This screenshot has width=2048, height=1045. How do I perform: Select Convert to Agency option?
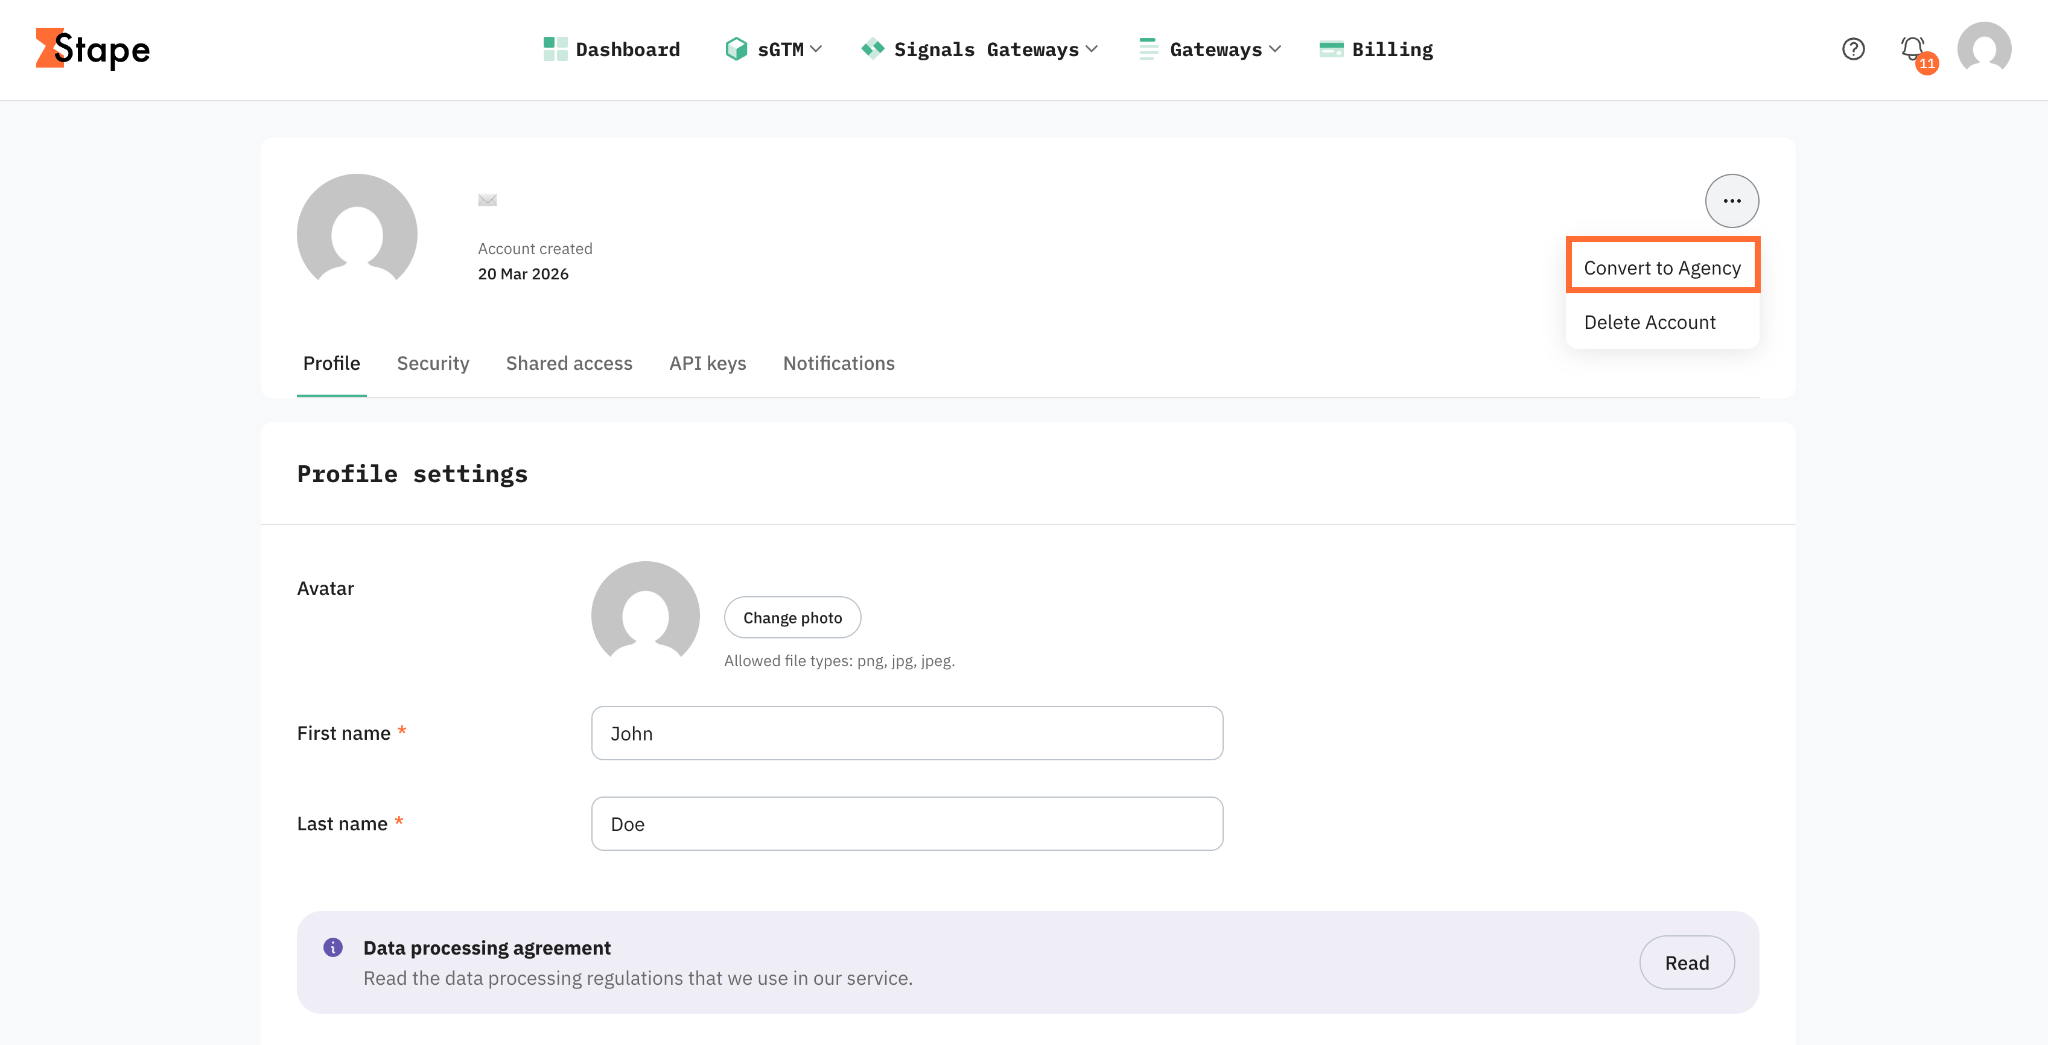[x=1662, y=267]
